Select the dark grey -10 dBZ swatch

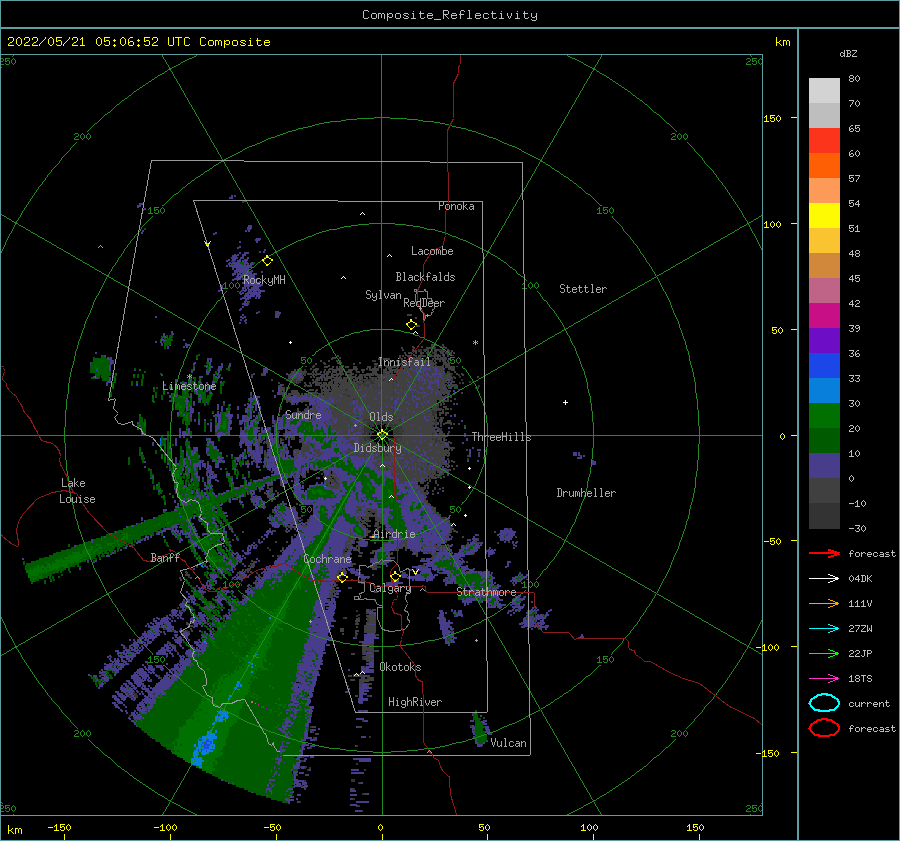tap(824, 516)
